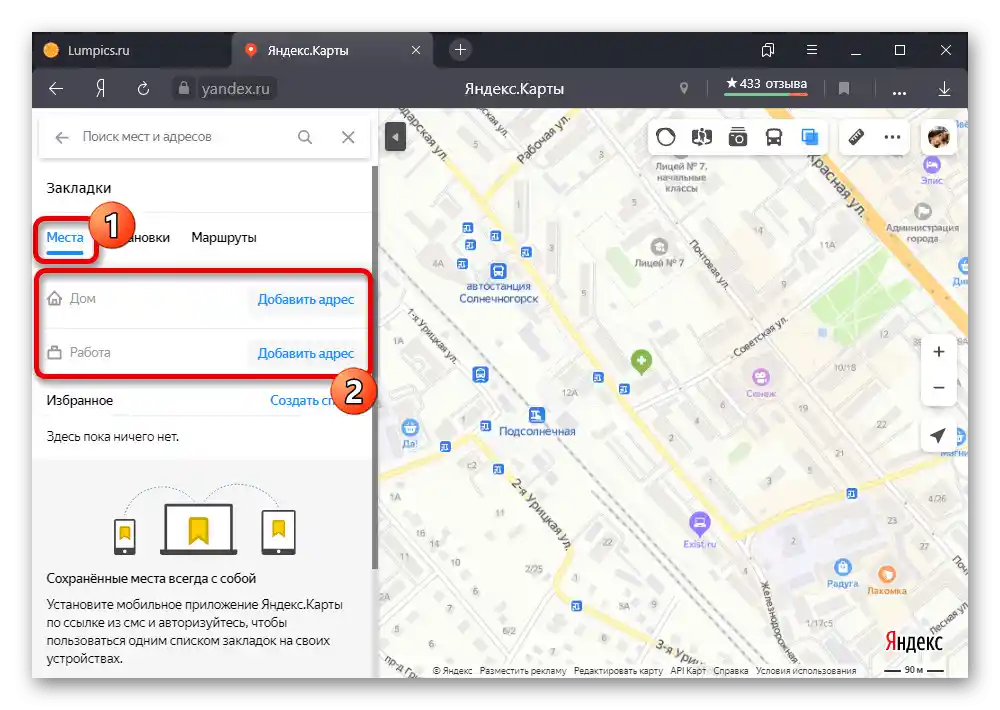Open the Условия использования link

(x=806, y=670)
